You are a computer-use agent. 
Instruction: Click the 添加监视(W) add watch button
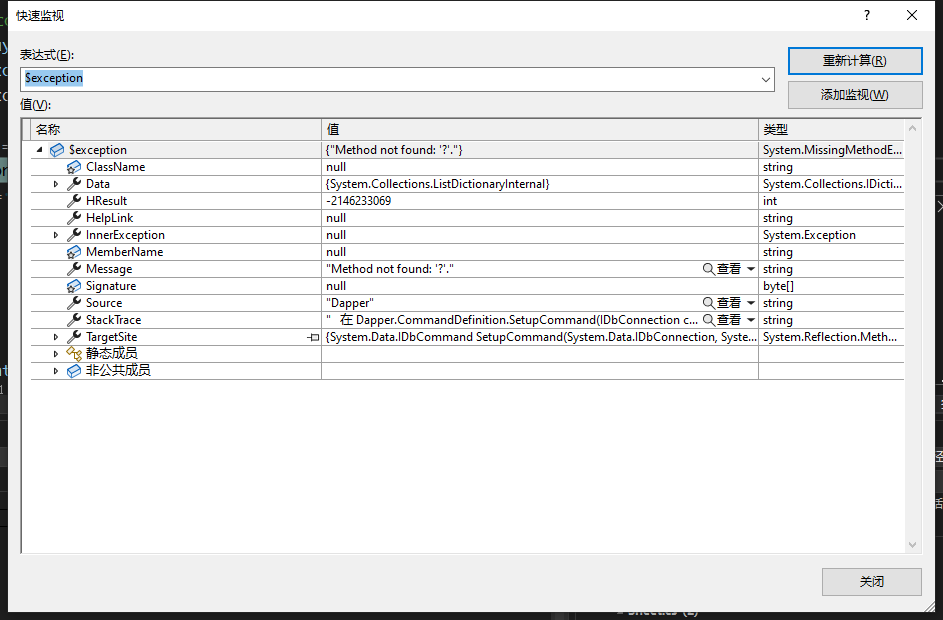[855, 94]
